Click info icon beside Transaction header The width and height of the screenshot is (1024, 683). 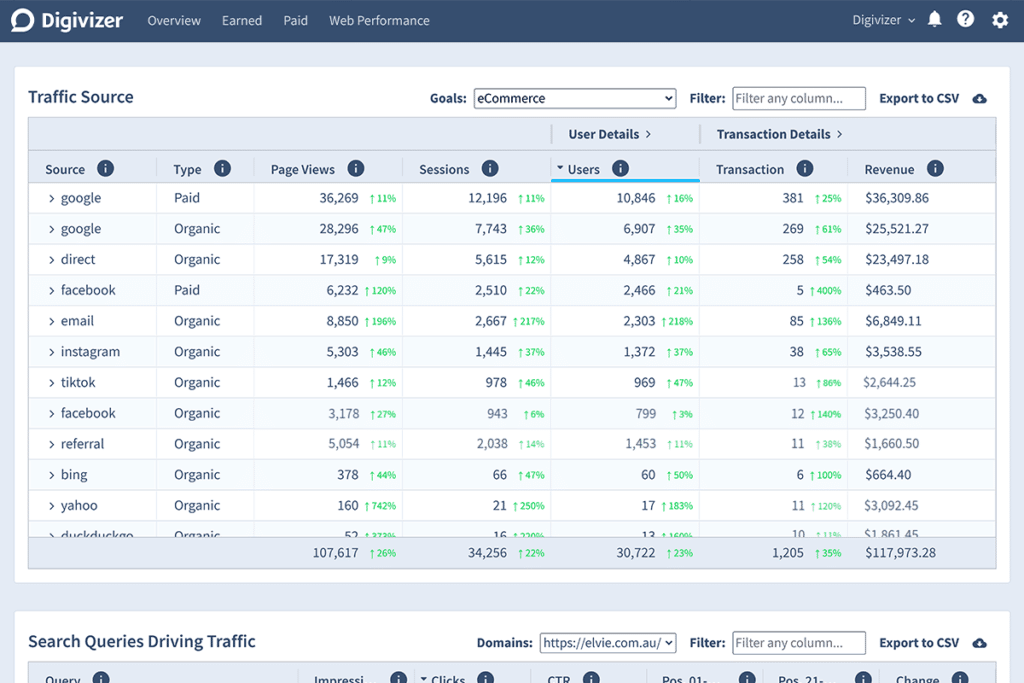coord(805,169)
